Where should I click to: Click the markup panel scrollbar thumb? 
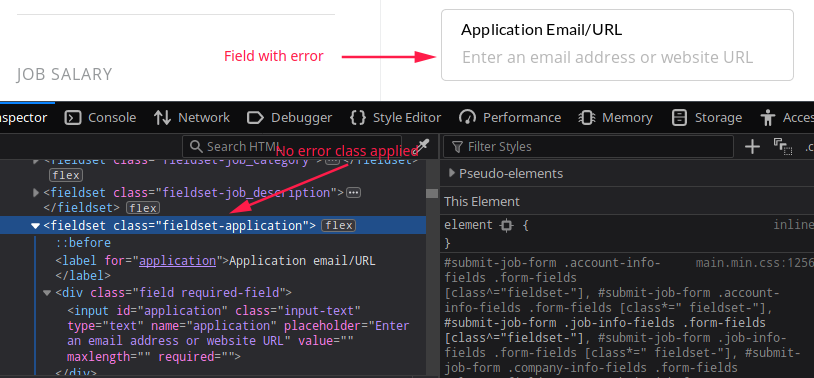click(432, 193)
